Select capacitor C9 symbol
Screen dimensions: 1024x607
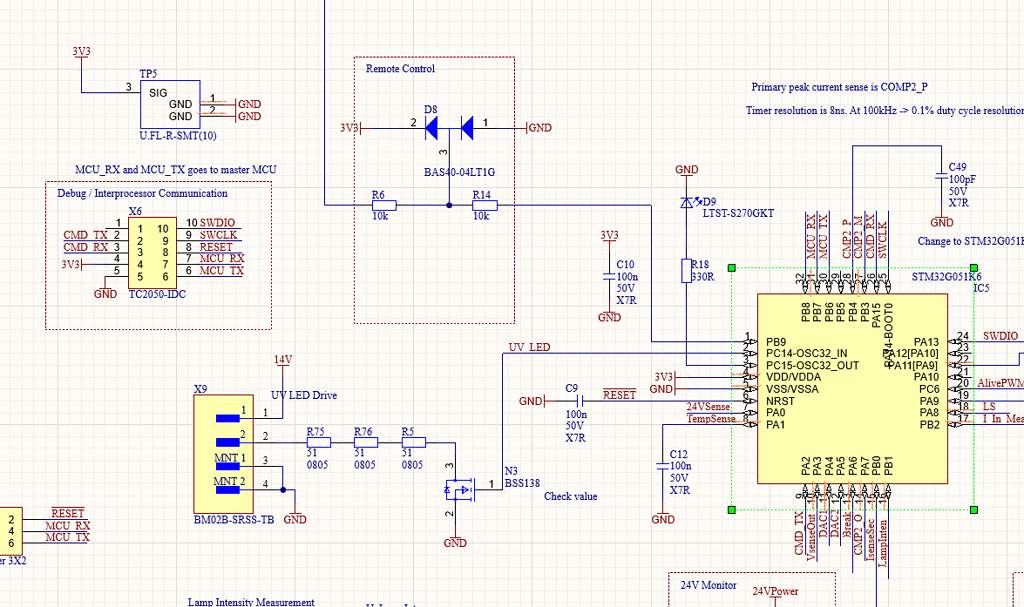(x=579, y=401)
